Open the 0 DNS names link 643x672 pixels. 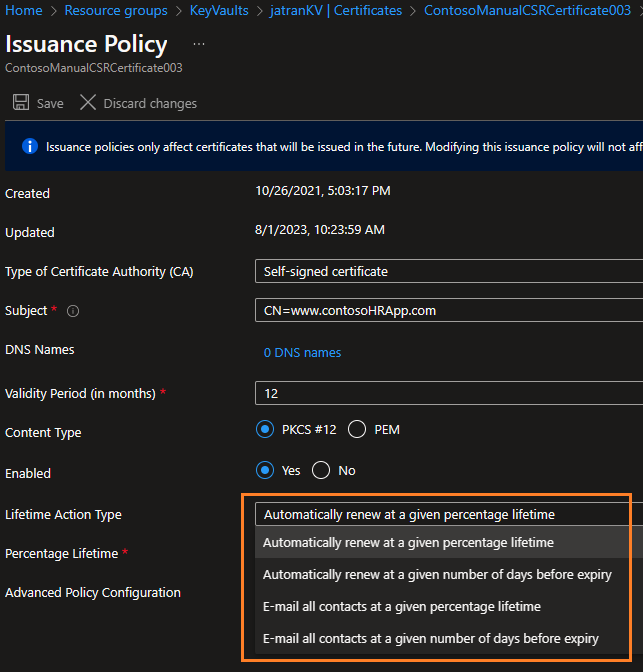pyautogui.click(x=302, y=353)
